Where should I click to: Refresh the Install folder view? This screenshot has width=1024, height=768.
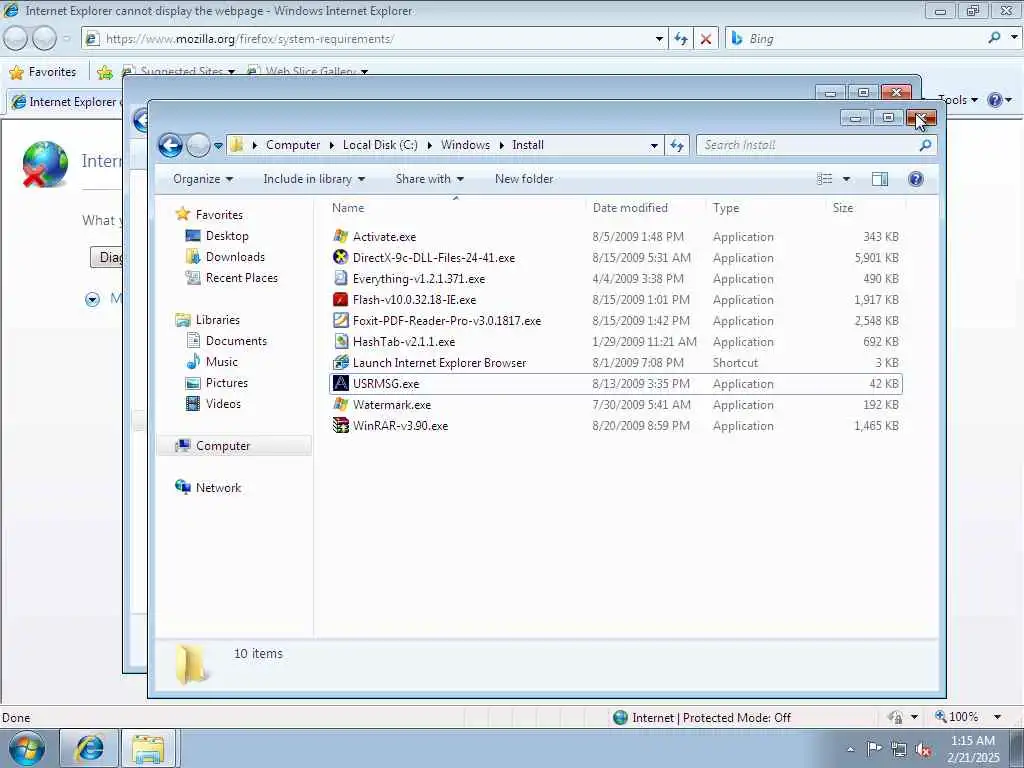(x=677, y=145)
